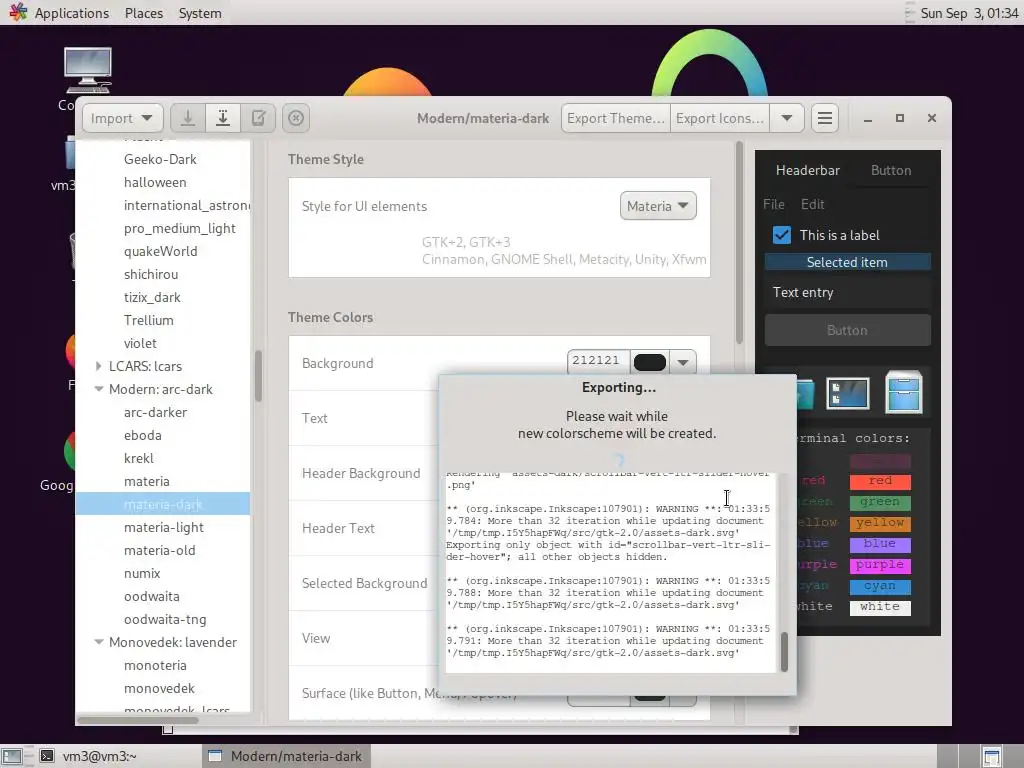Click Edit in preview menubar
1024x768 pixels.
point(812,204)
